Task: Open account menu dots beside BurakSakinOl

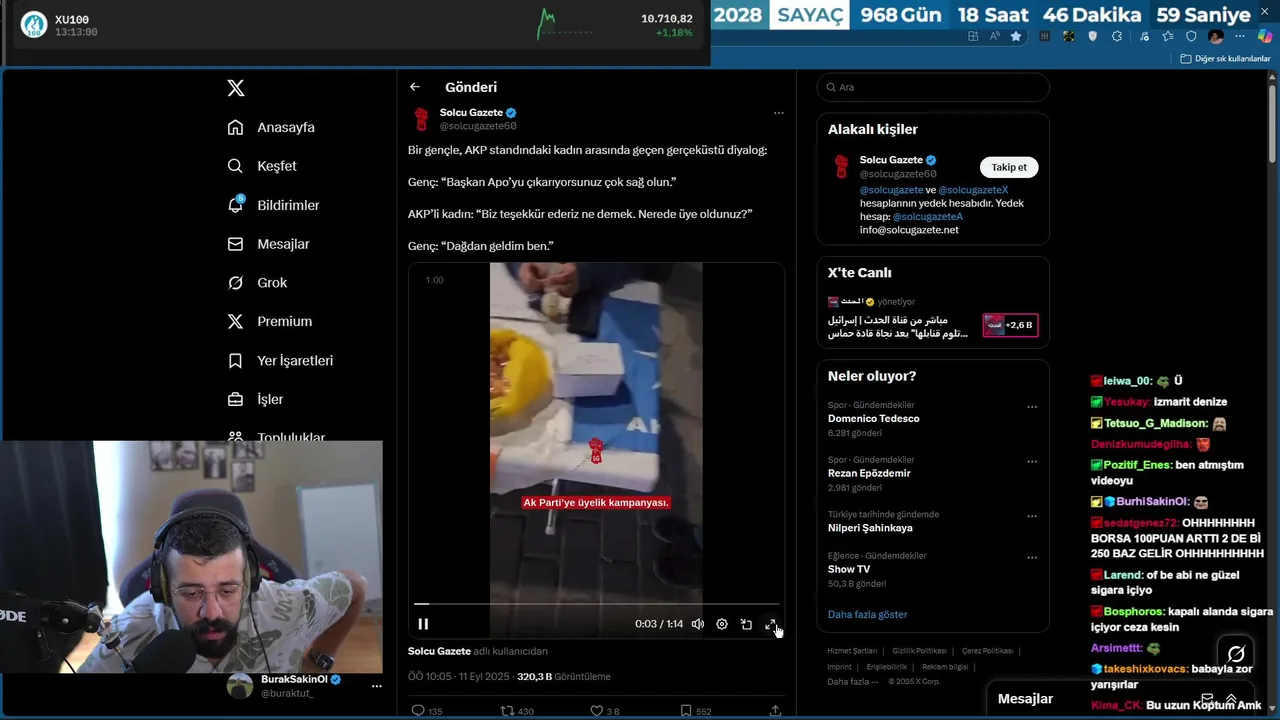Action: [376, 686]
